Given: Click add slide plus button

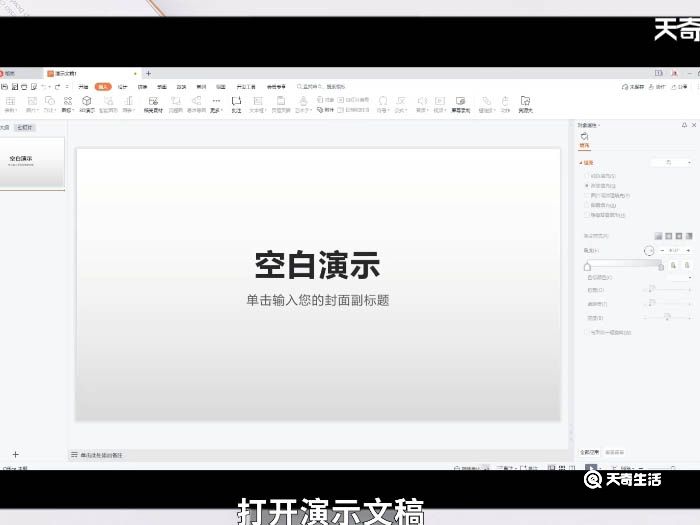Looking at the screenshot, I should click(x=16, y=454).
